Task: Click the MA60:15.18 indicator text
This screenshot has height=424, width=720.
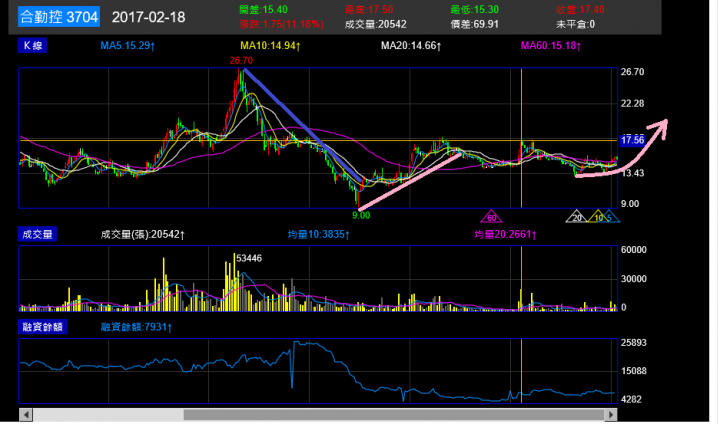Action: click(551, 45)
